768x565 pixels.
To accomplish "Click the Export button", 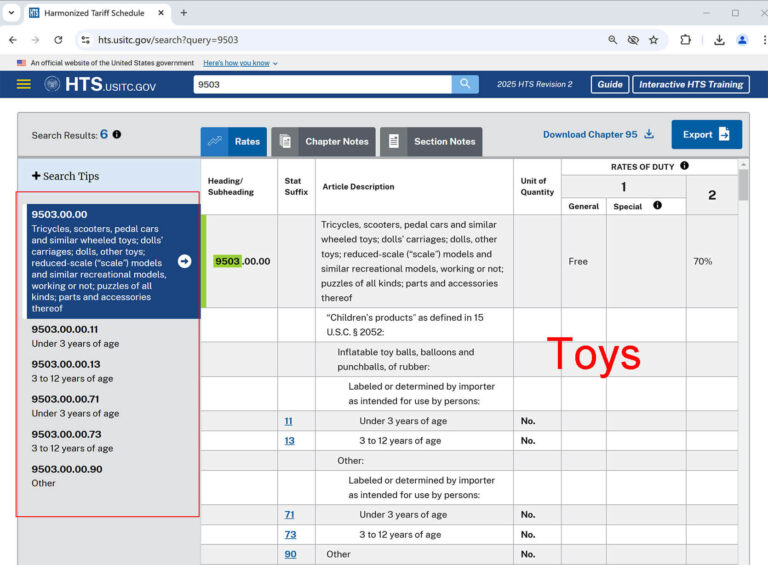I will [706, 134].
